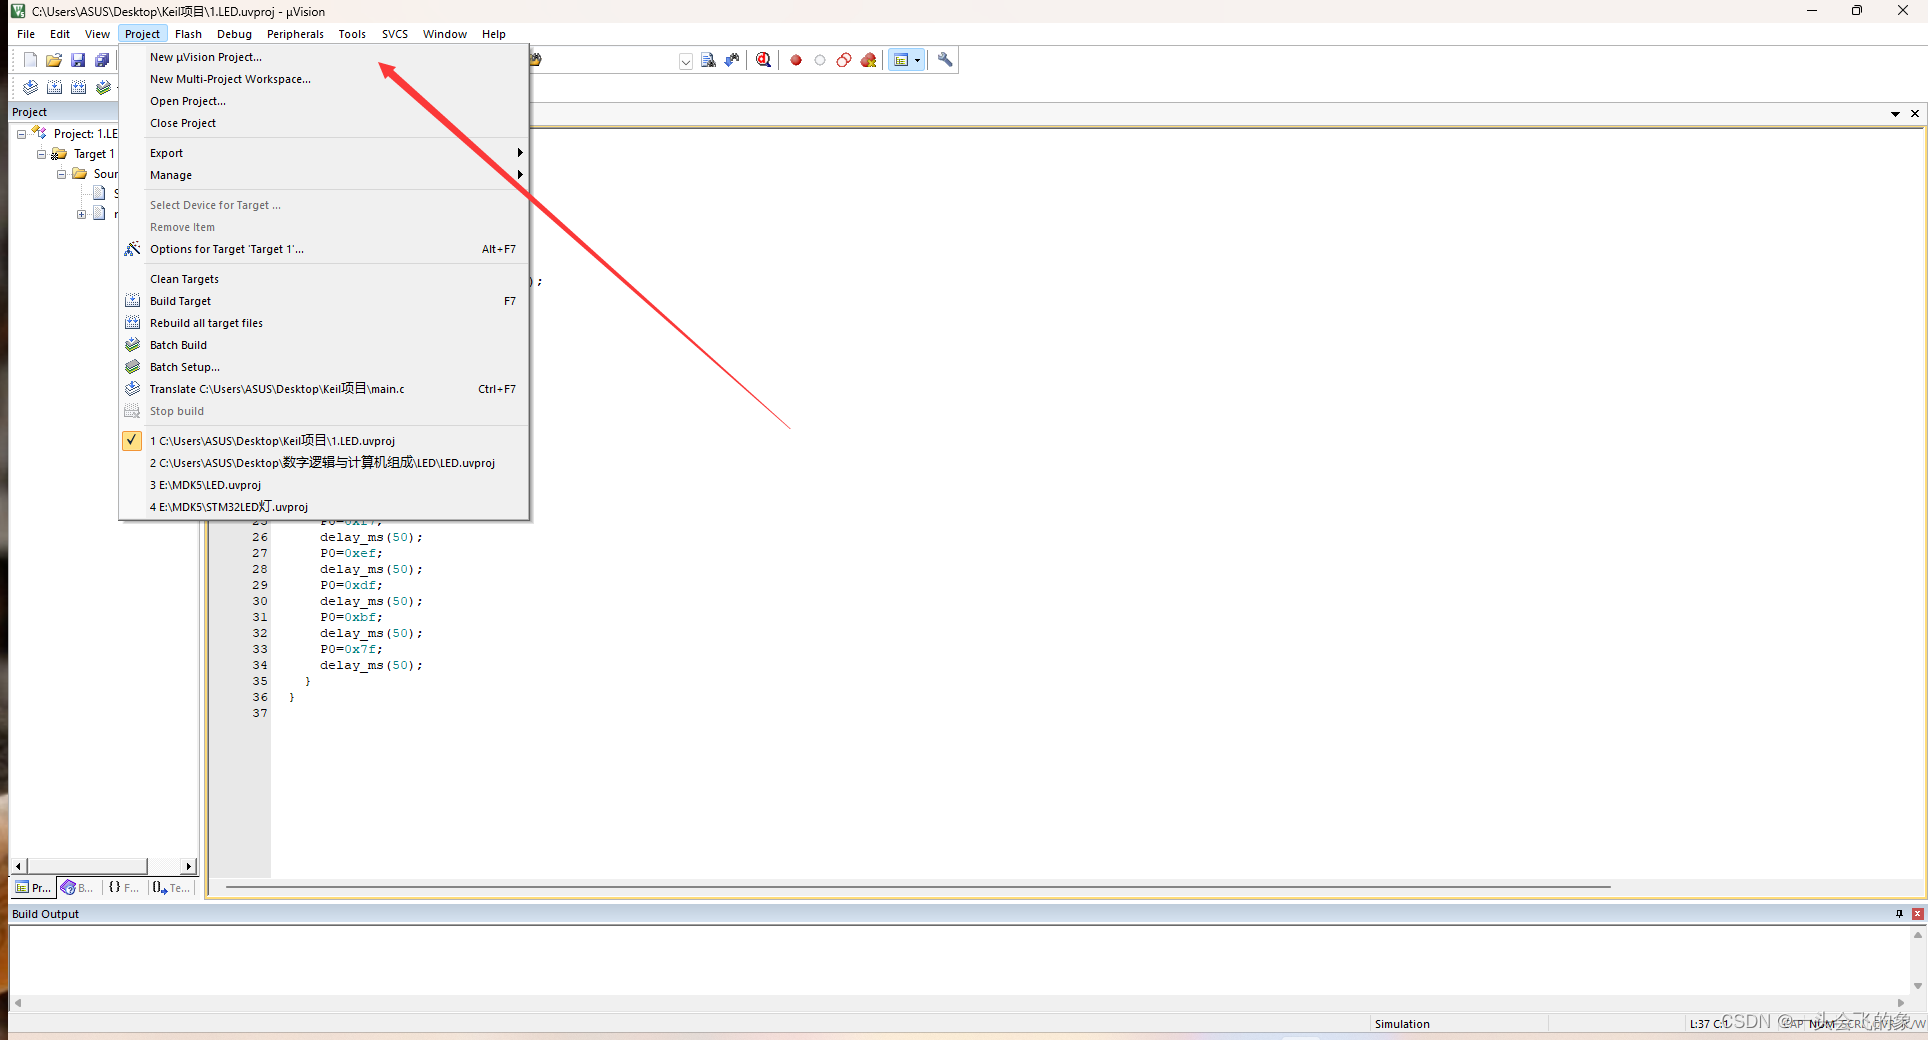Select Clean Targets menu item

(324, 279)
